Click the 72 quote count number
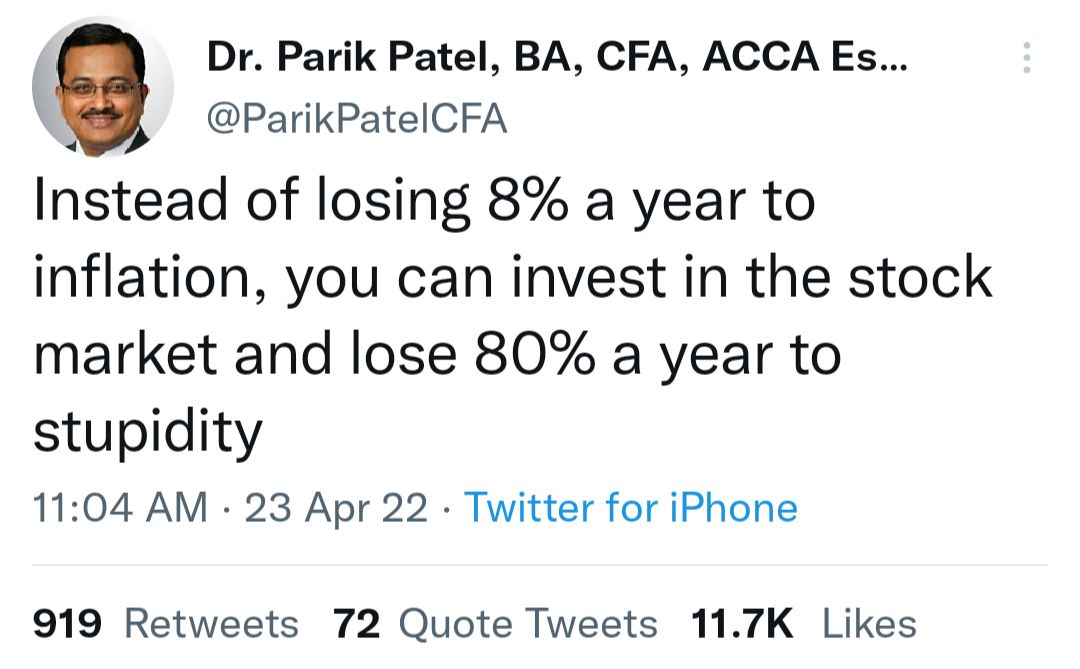1080x669 pixels. (x=356, y=624)
